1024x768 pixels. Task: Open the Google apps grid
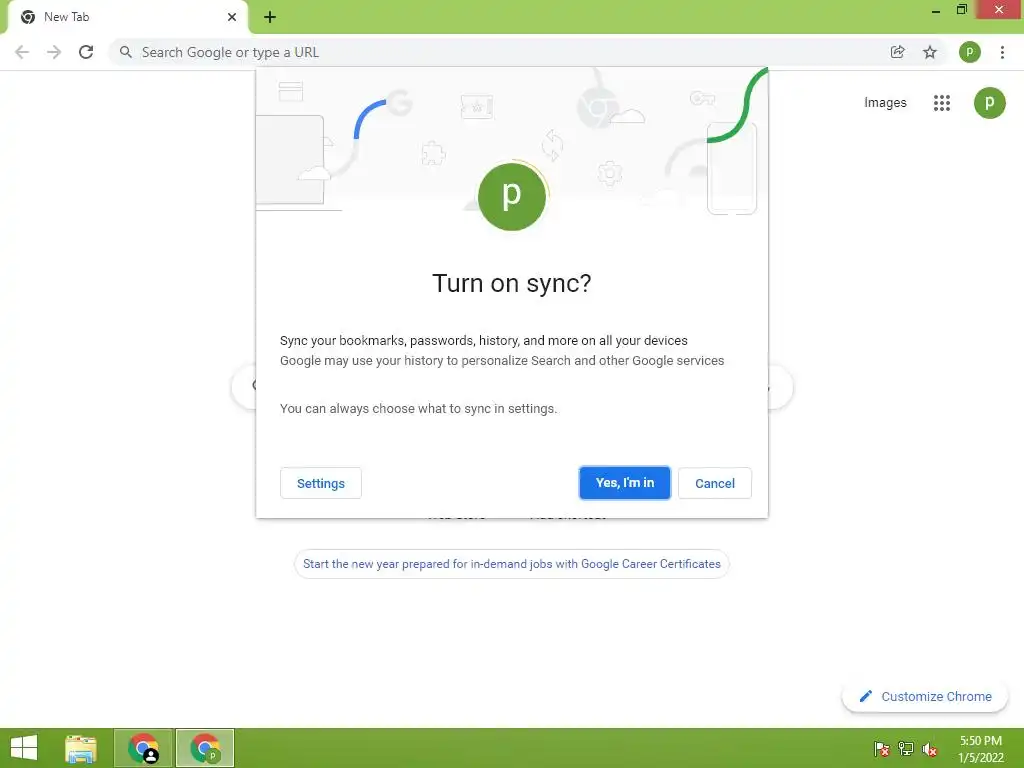point(942,103)
